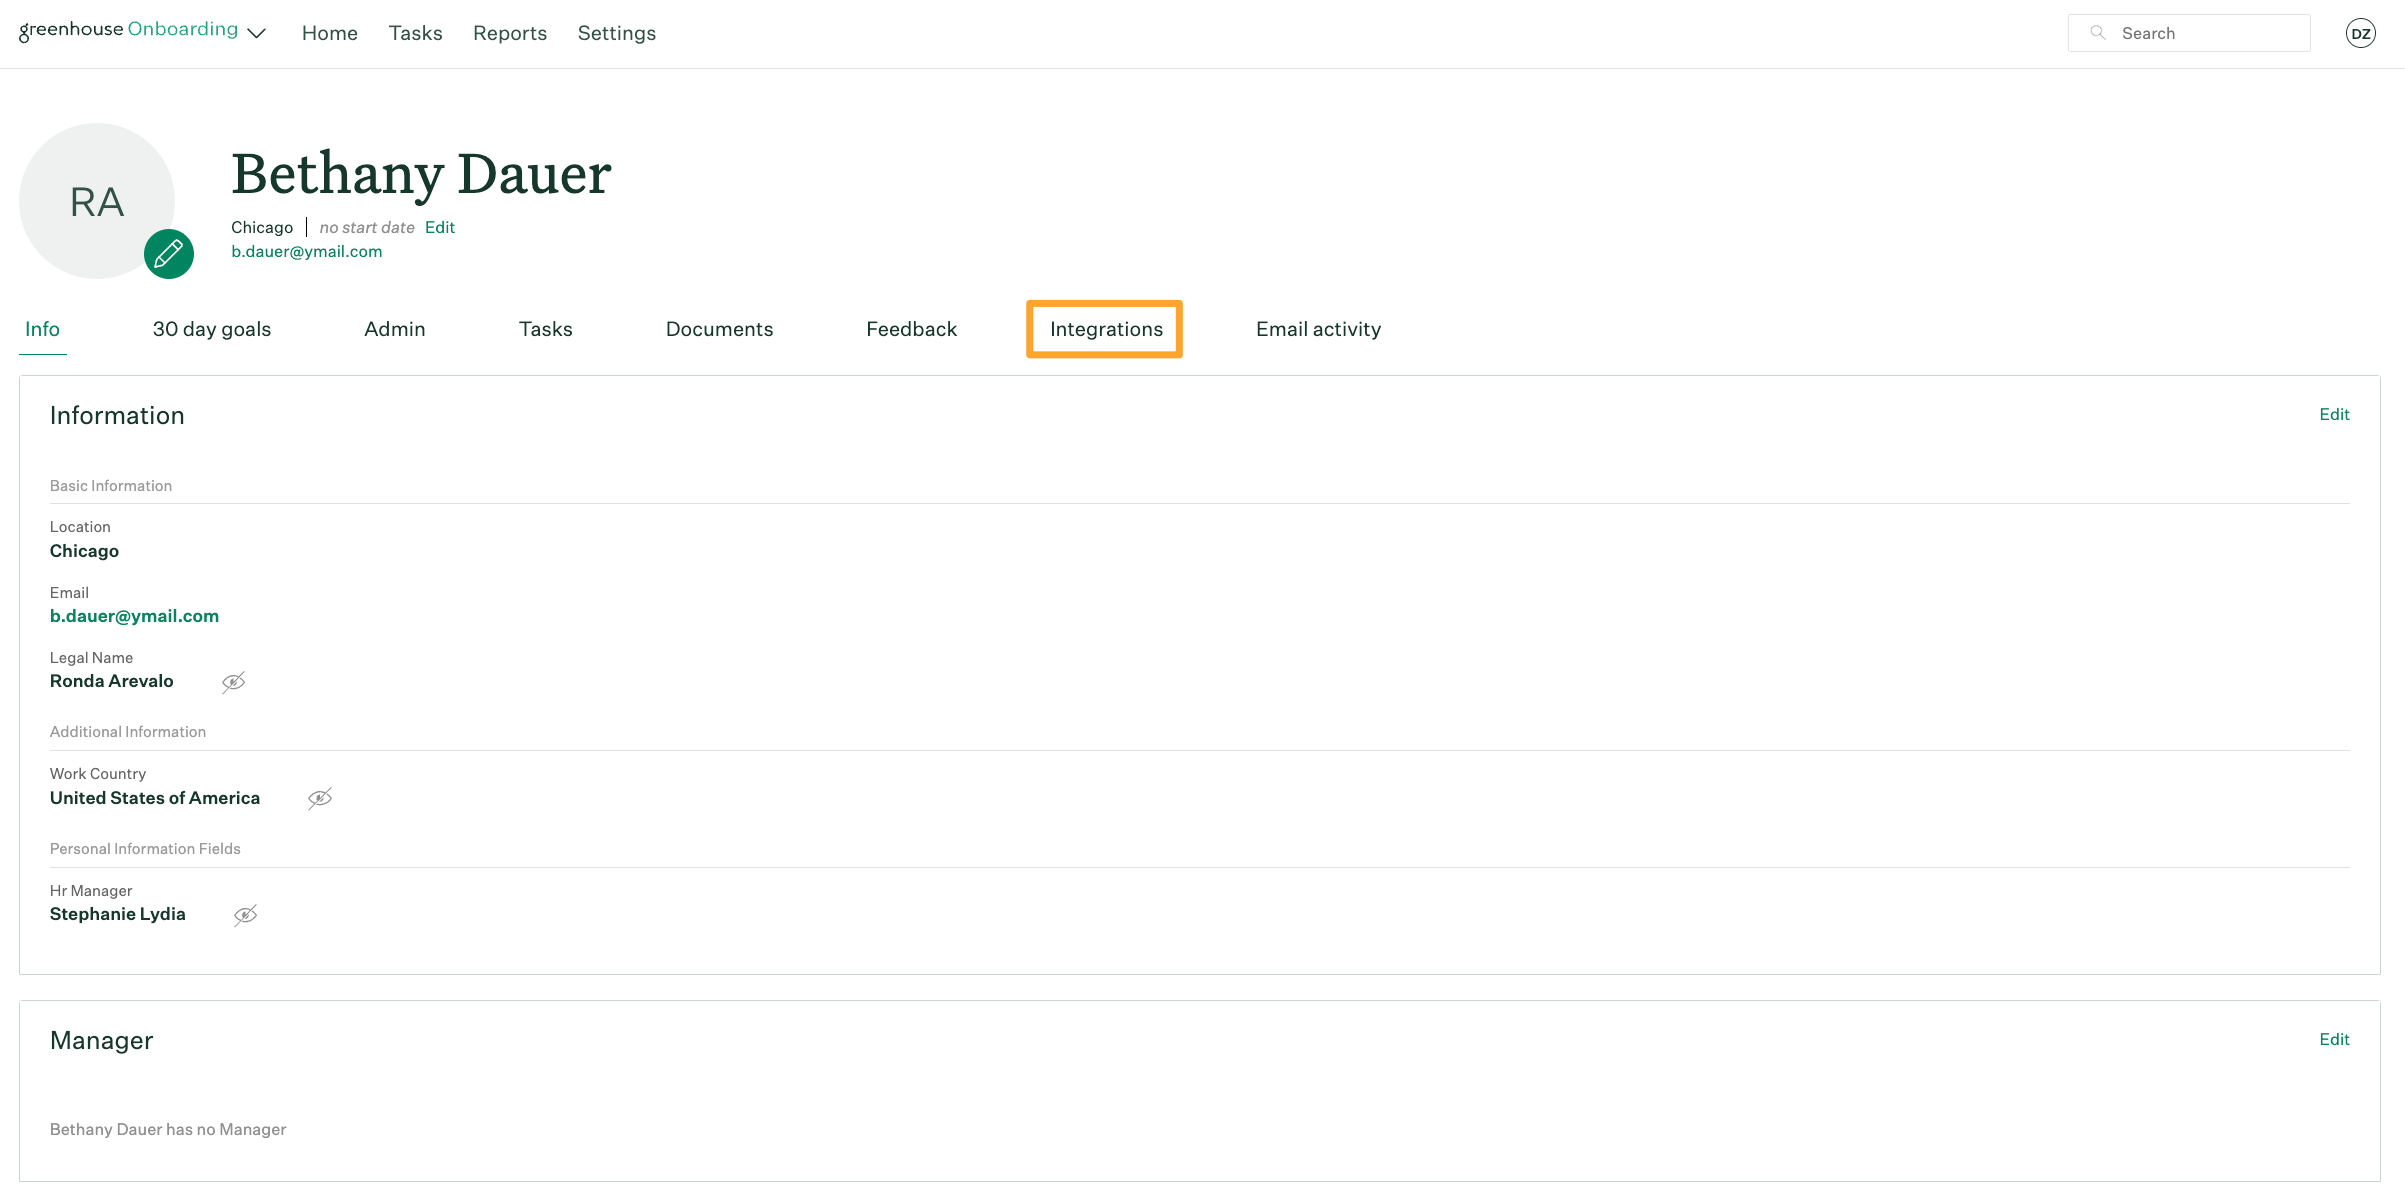Viewport: 2405px width, 1202px height.
Task: Click the Bethany Dauer name heading
Action: click(x=421, y=174)
